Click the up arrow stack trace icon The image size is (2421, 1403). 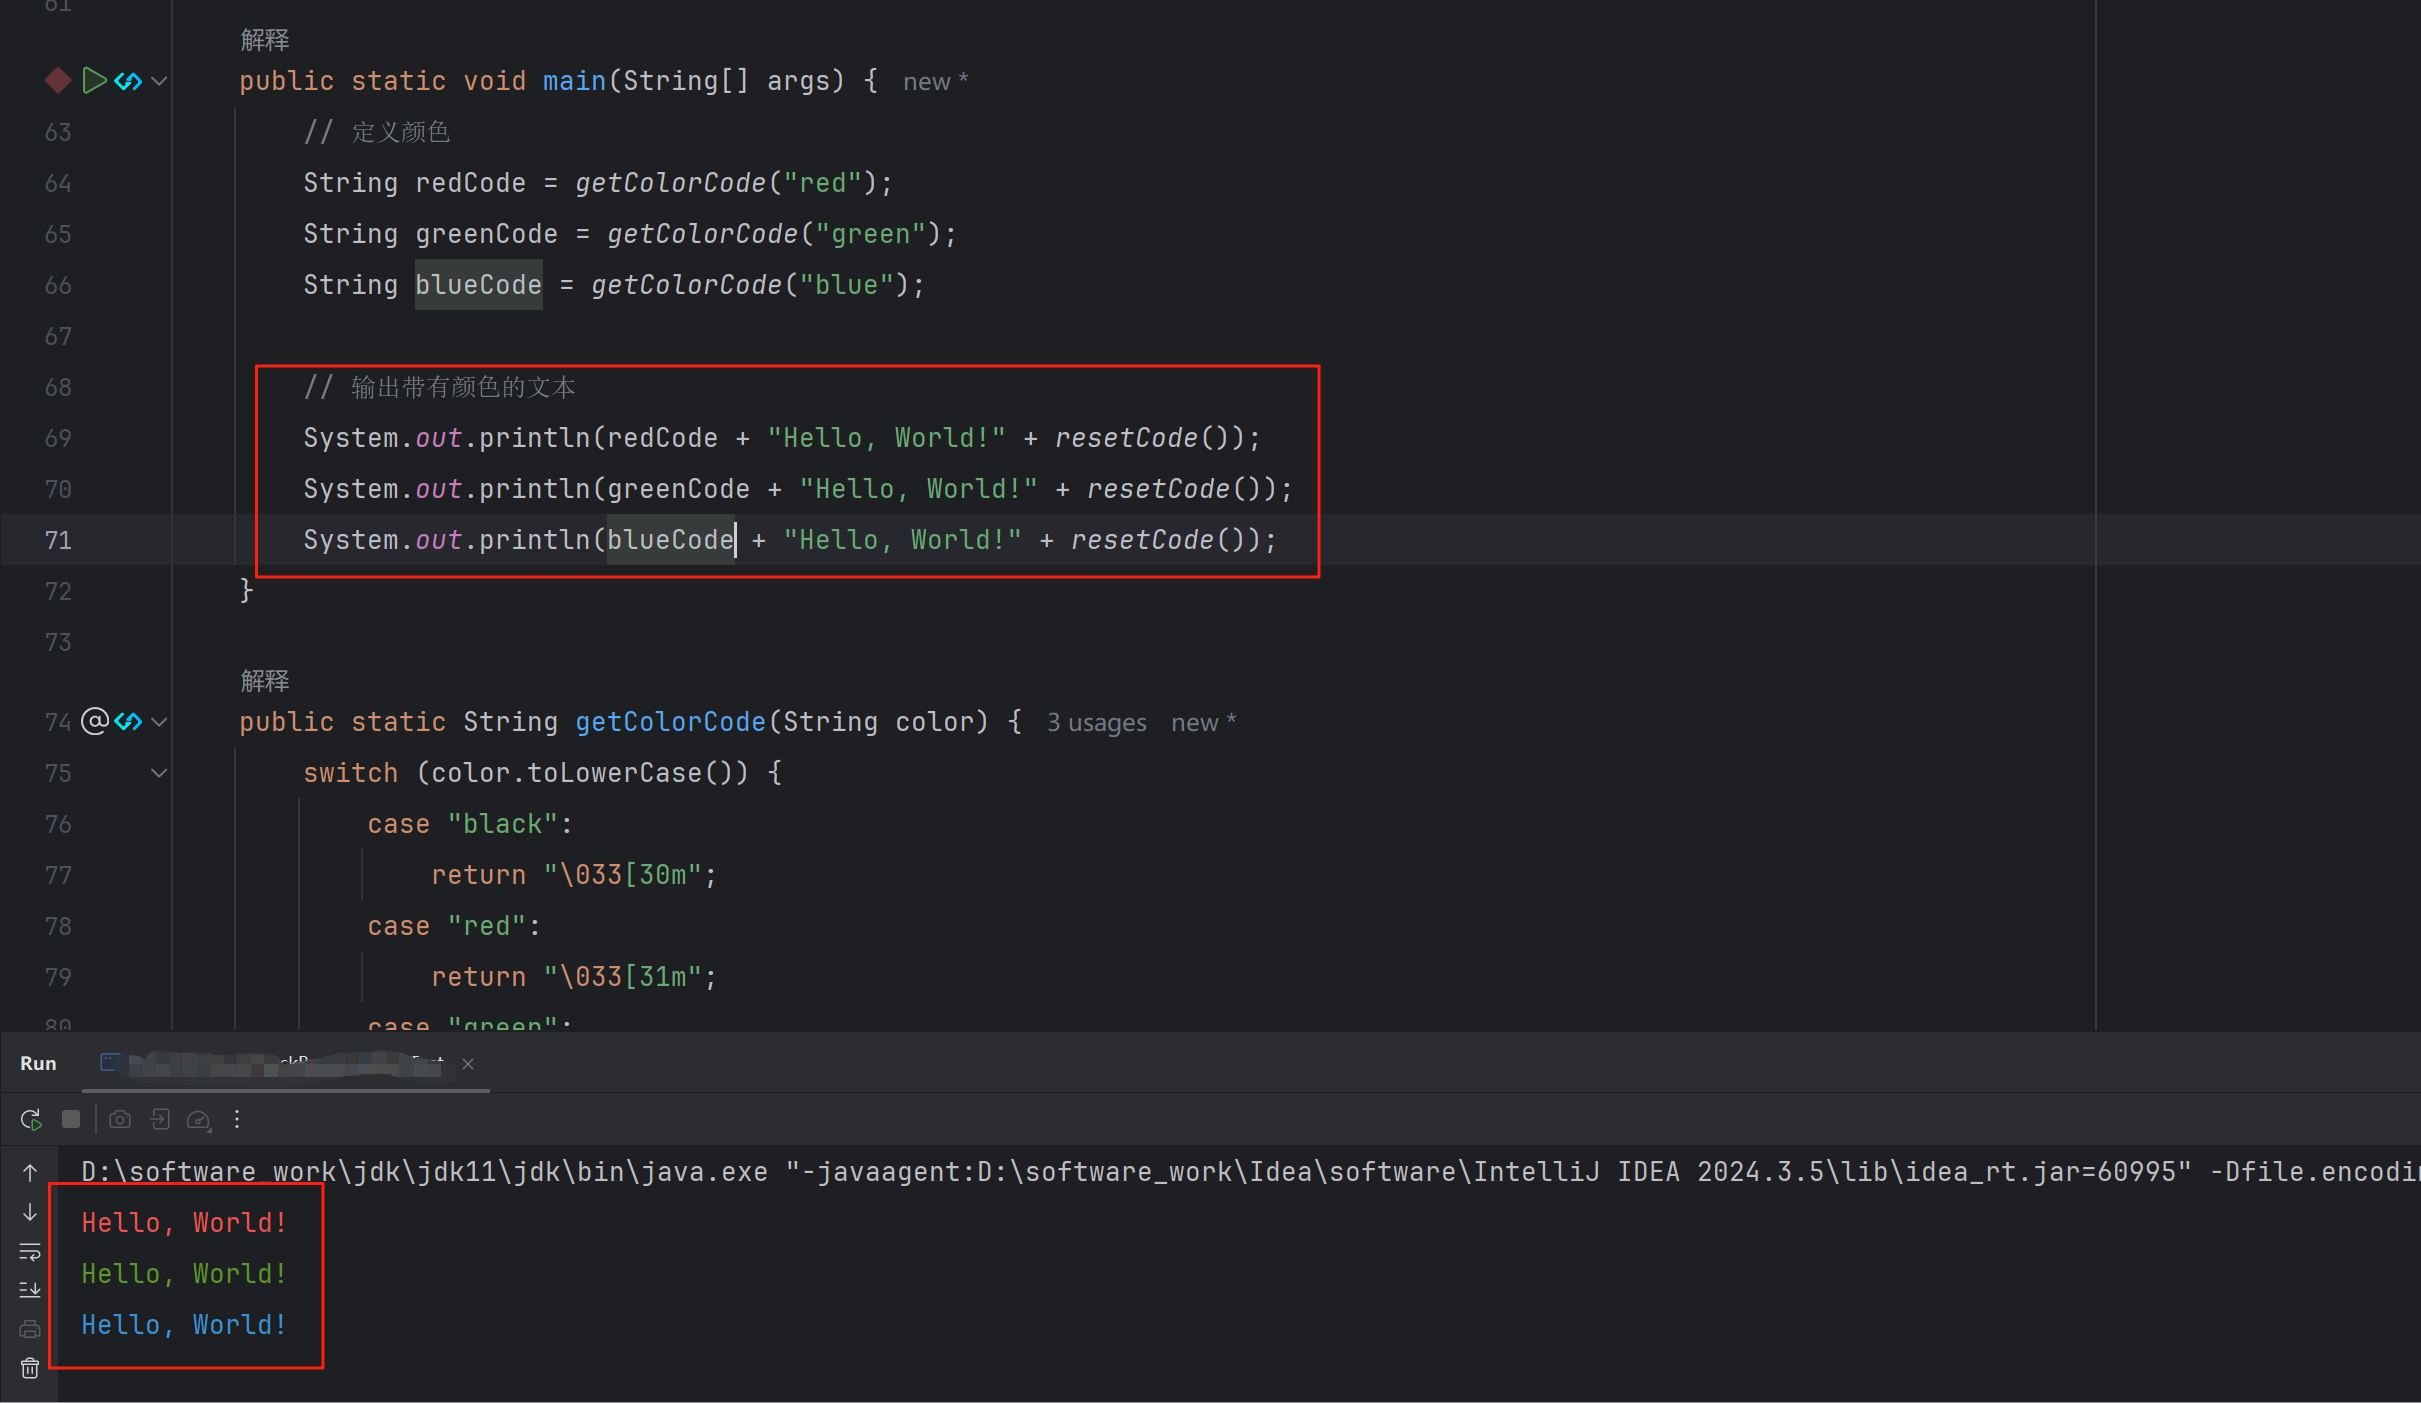[x=30, y=1172]
